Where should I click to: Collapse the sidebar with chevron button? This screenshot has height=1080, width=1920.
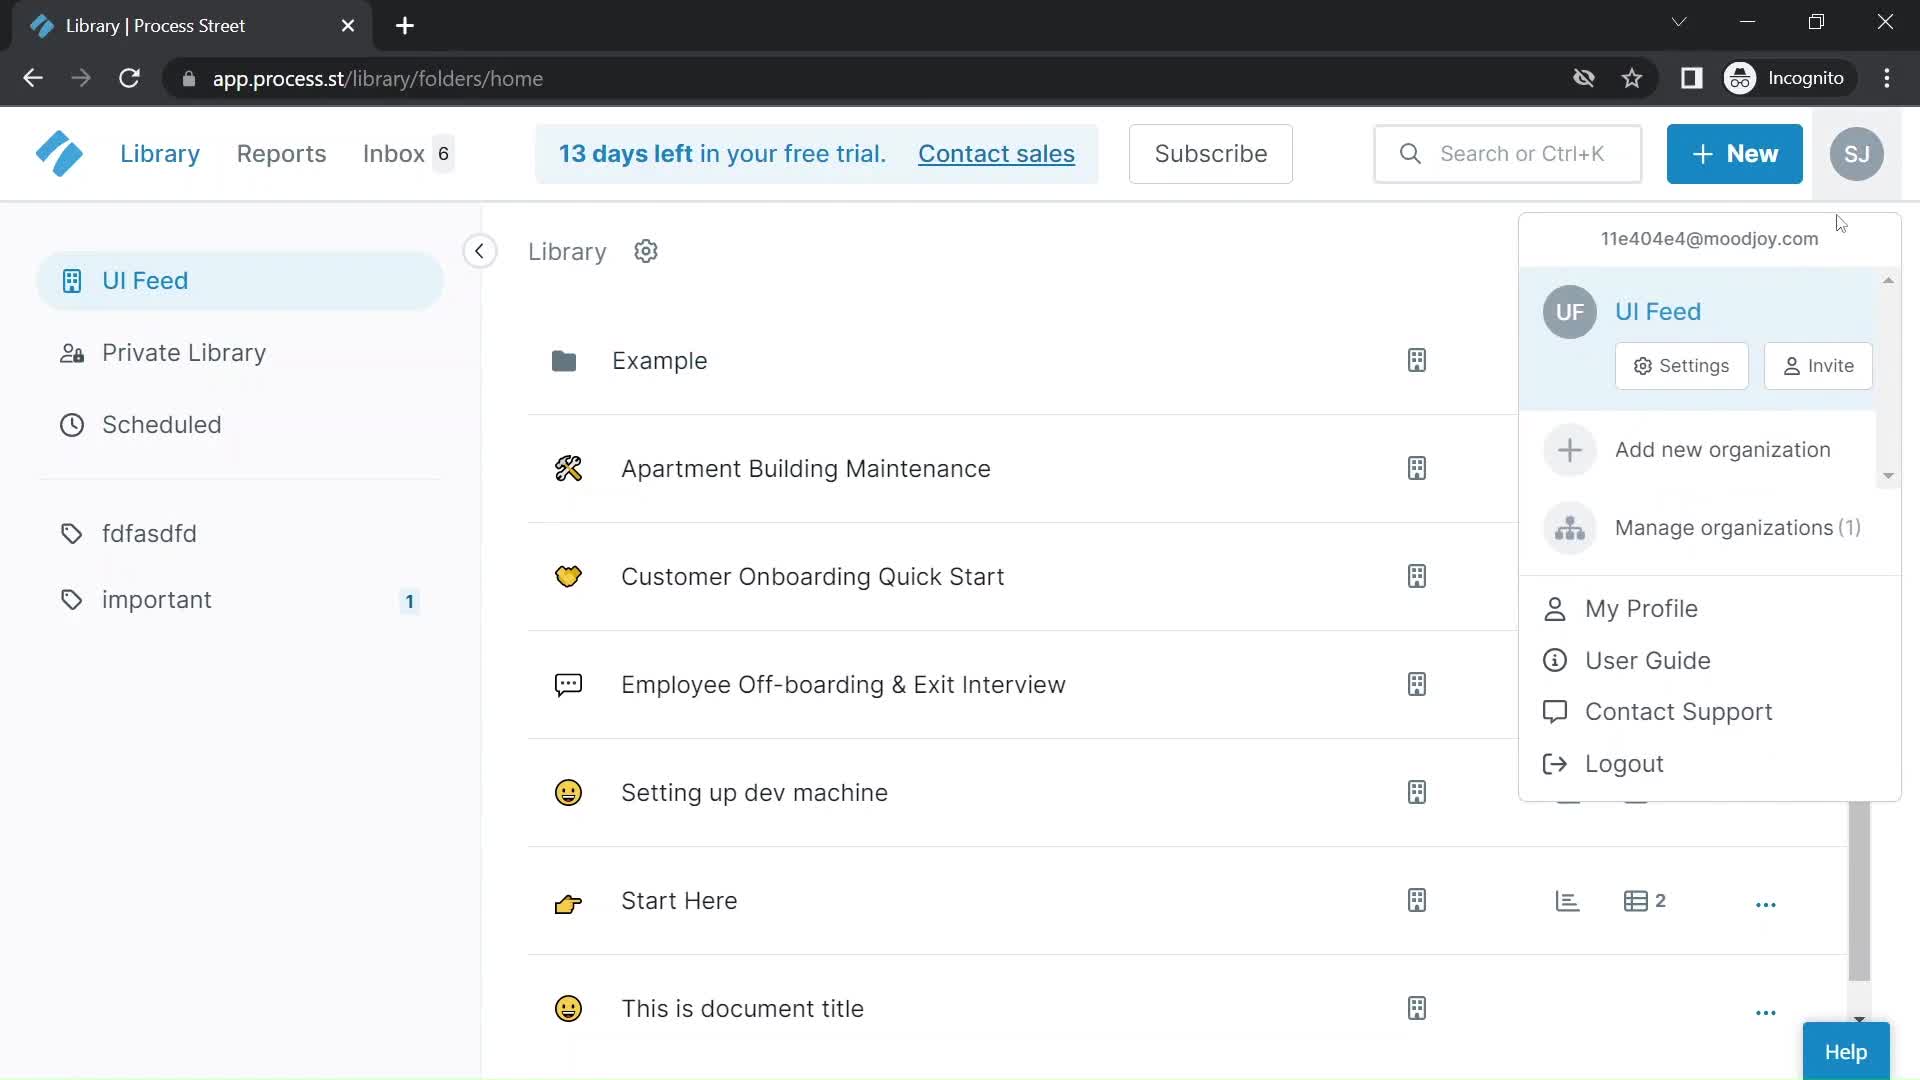(480, 251)
